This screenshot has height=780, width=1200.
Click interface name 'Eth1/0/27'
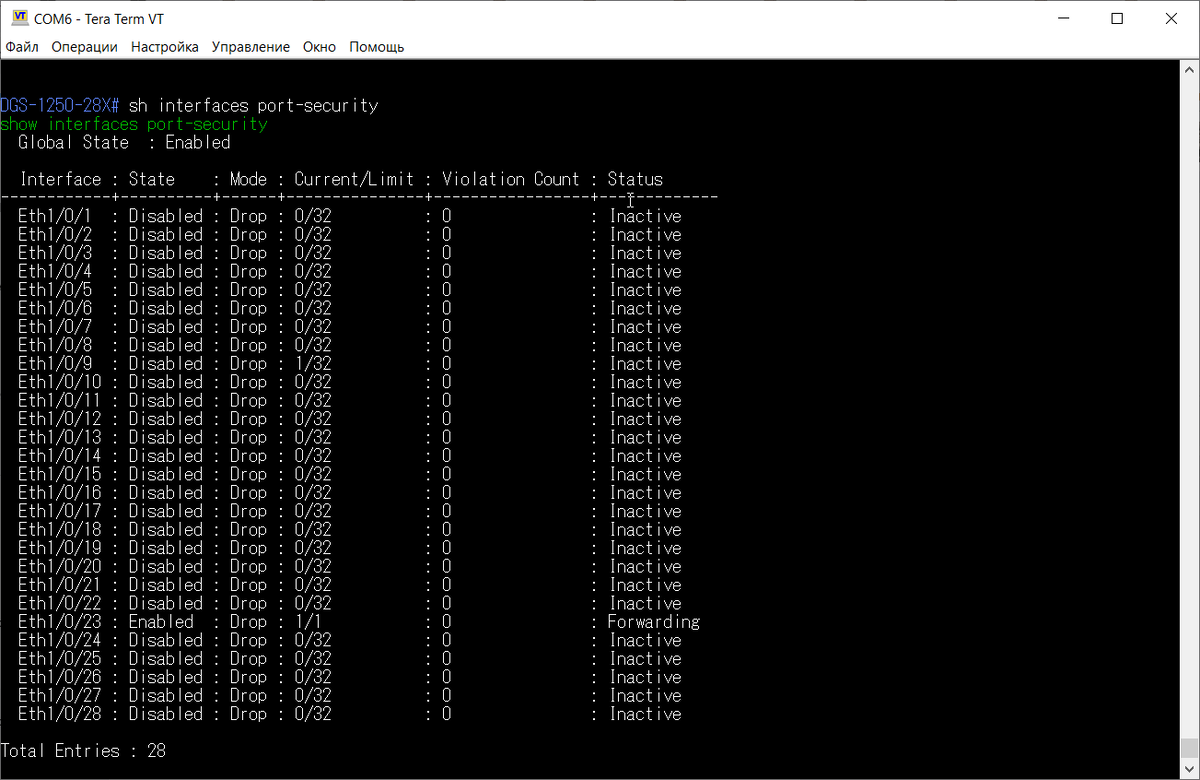[60, 696]
